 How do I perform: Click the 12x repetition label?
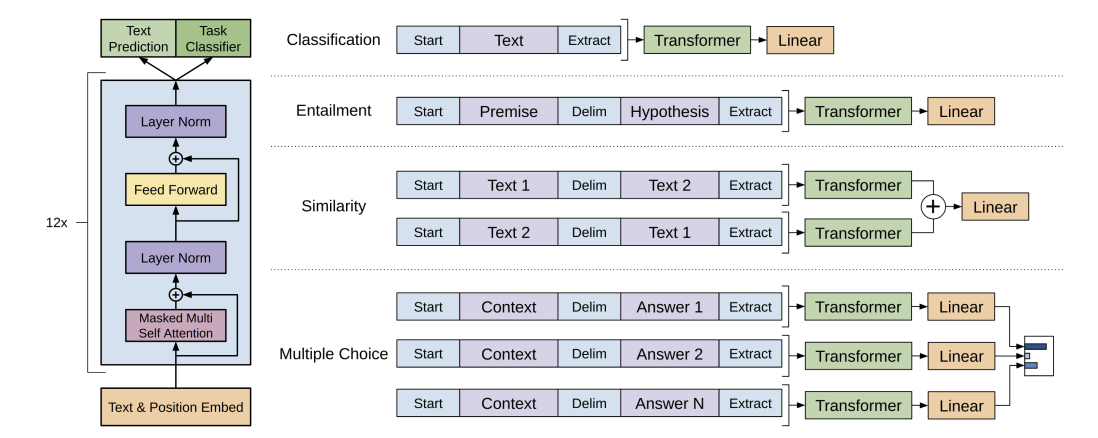coord(56,223)
